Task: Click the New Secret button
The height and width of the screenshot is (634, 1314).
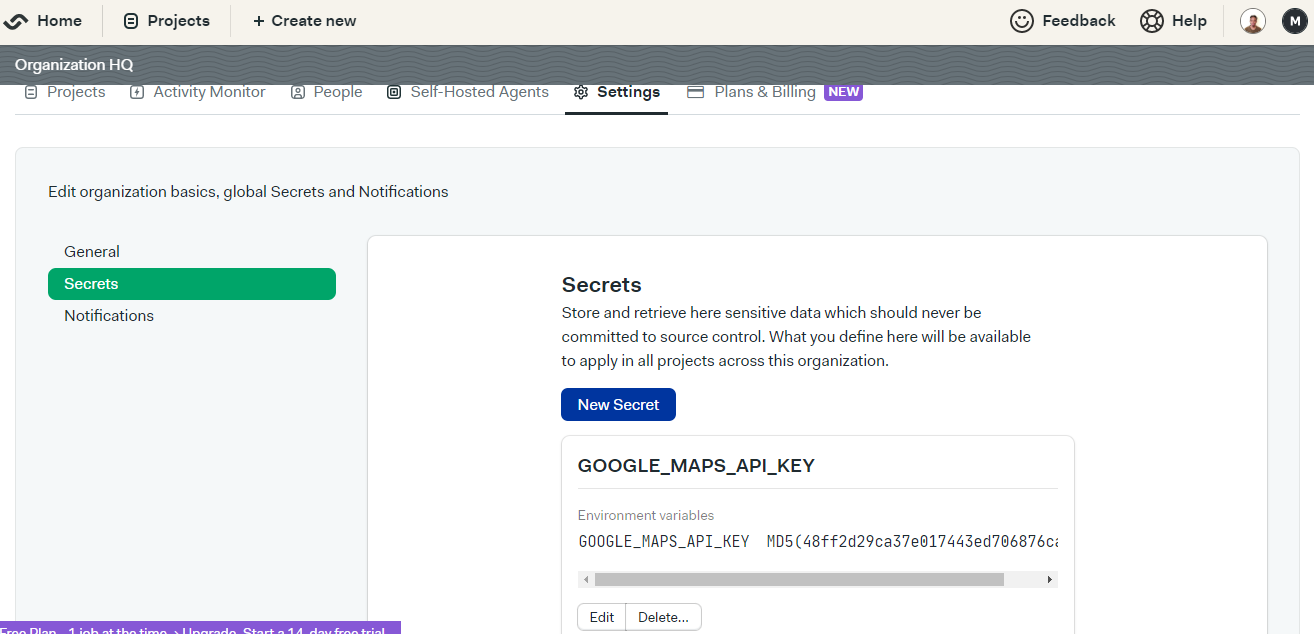Action: coord(618,404)
